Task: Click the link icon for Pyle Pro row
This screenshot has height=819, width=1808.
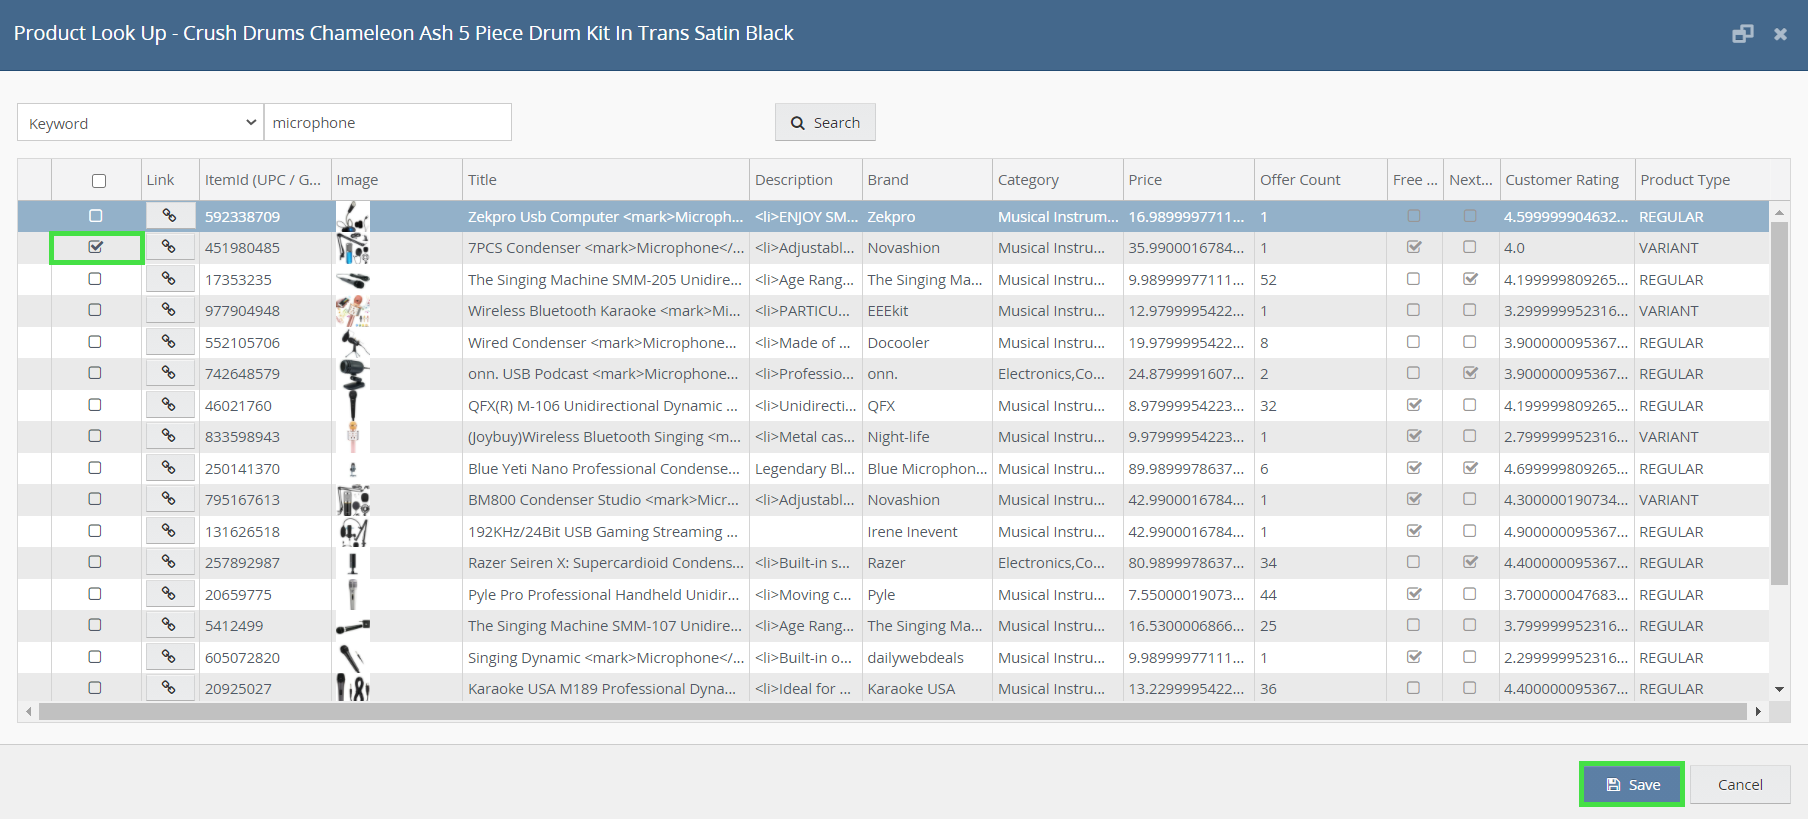Action: (169, 594)
